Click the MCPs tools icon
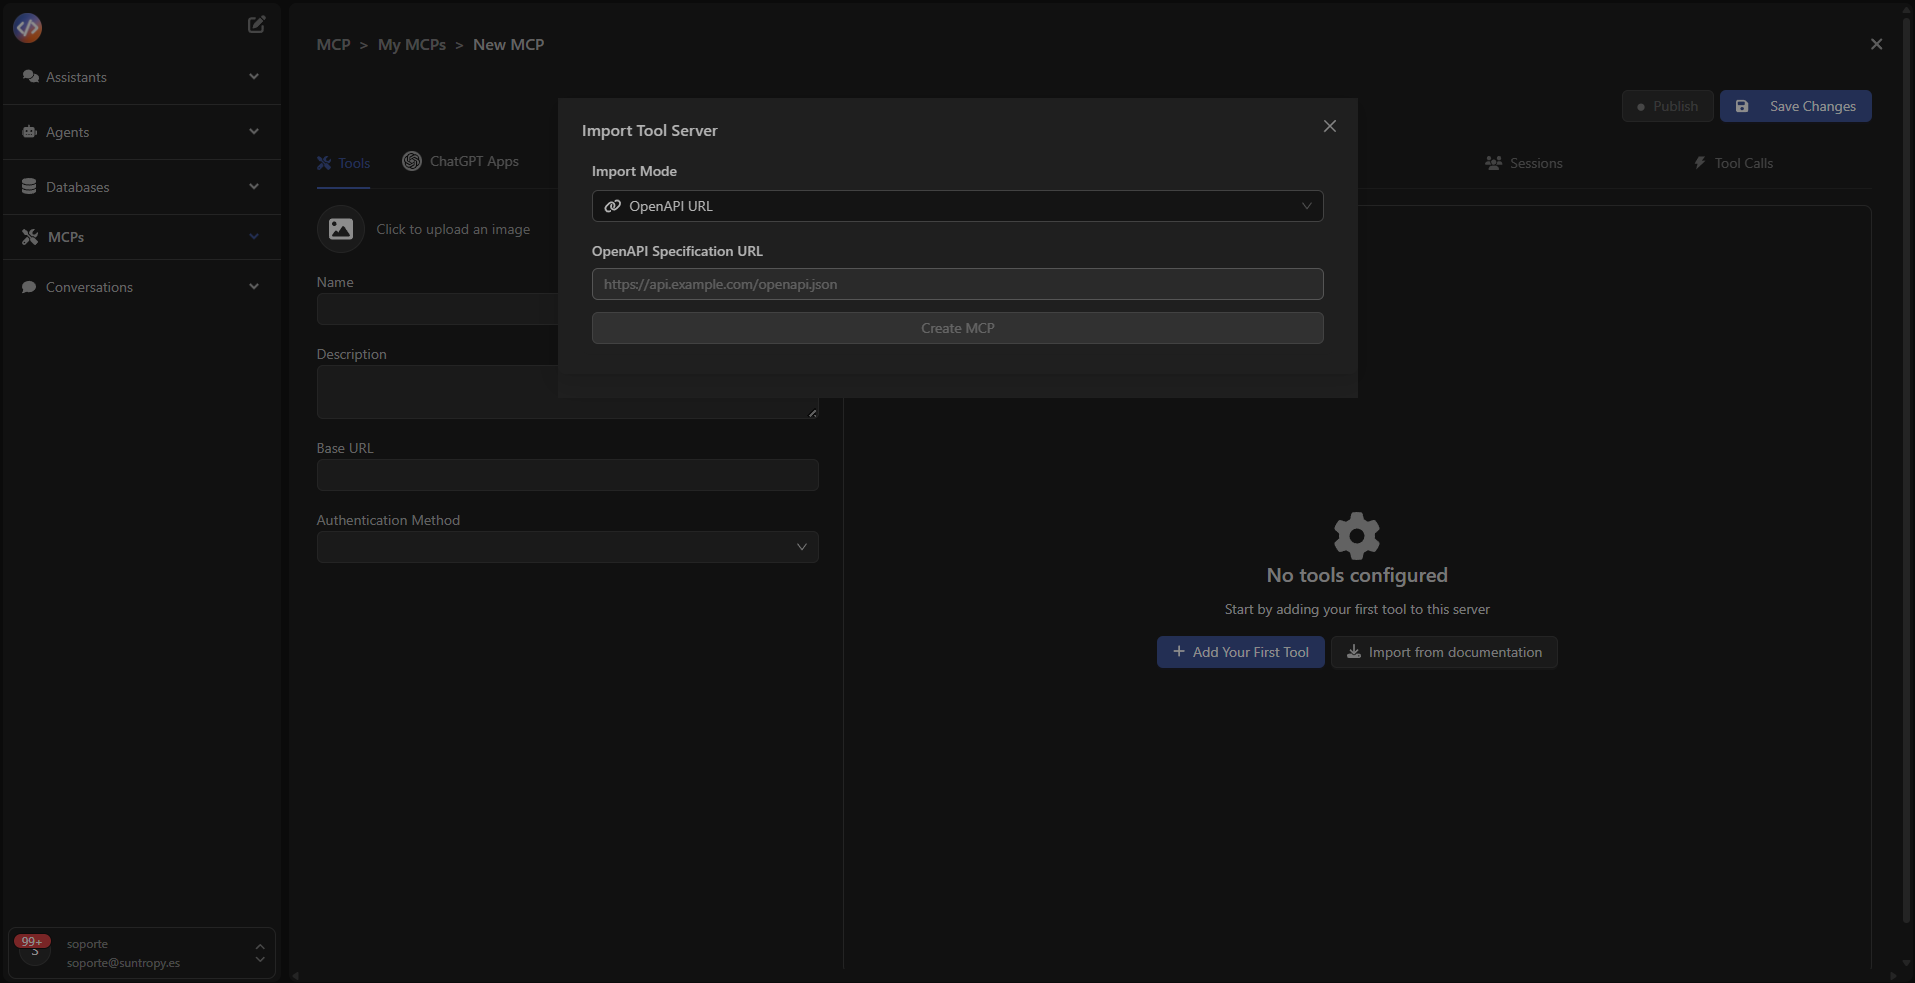Screen dimensions: 1915x983 [31, 236]
